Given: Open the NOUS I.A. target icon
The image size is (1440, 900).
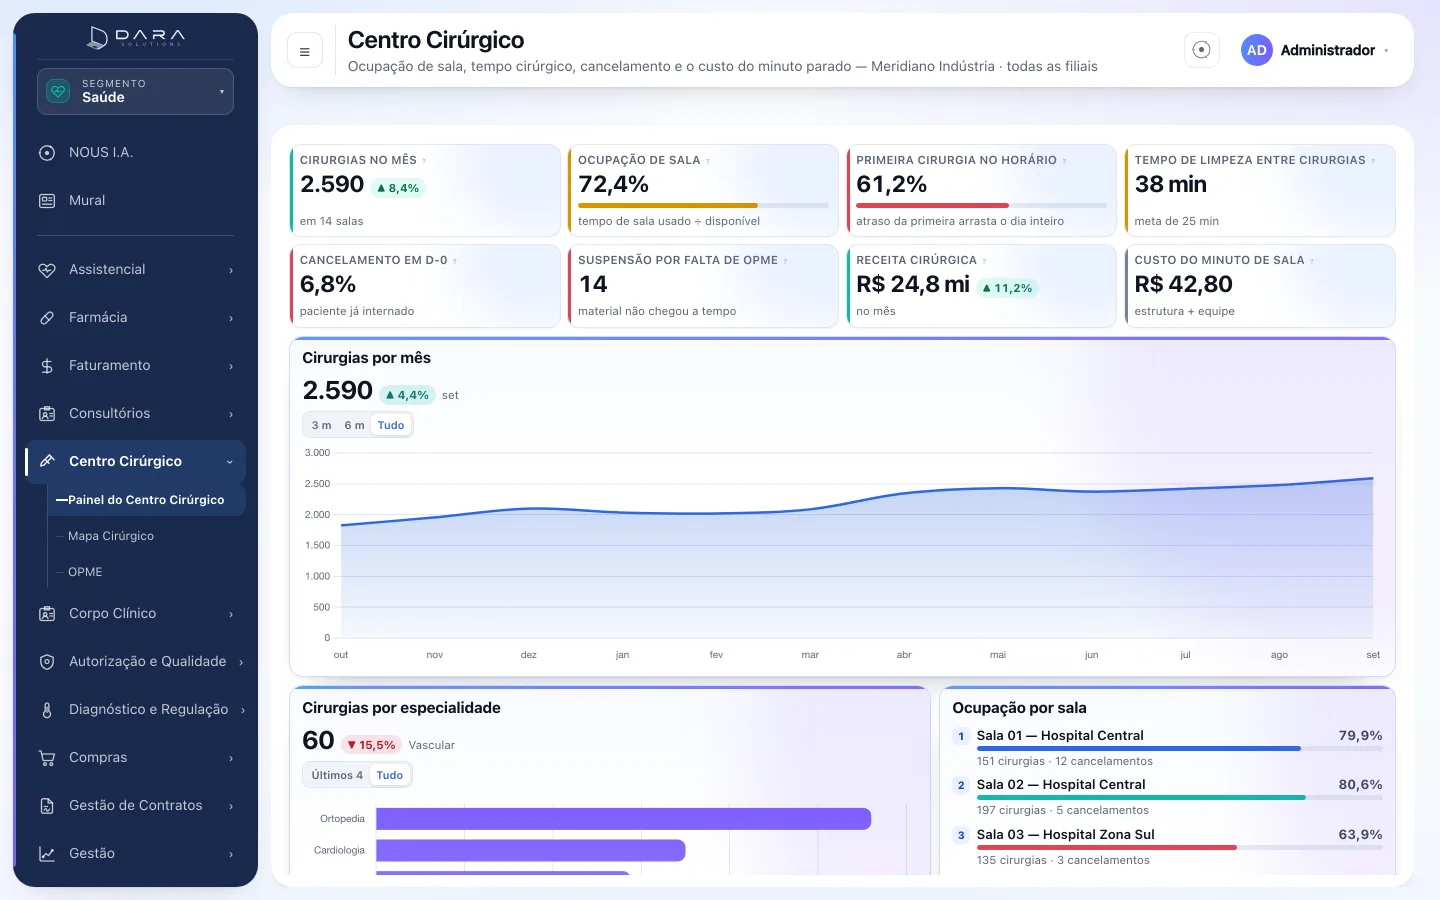Looking at the screenshot, I should pos(47,153).
